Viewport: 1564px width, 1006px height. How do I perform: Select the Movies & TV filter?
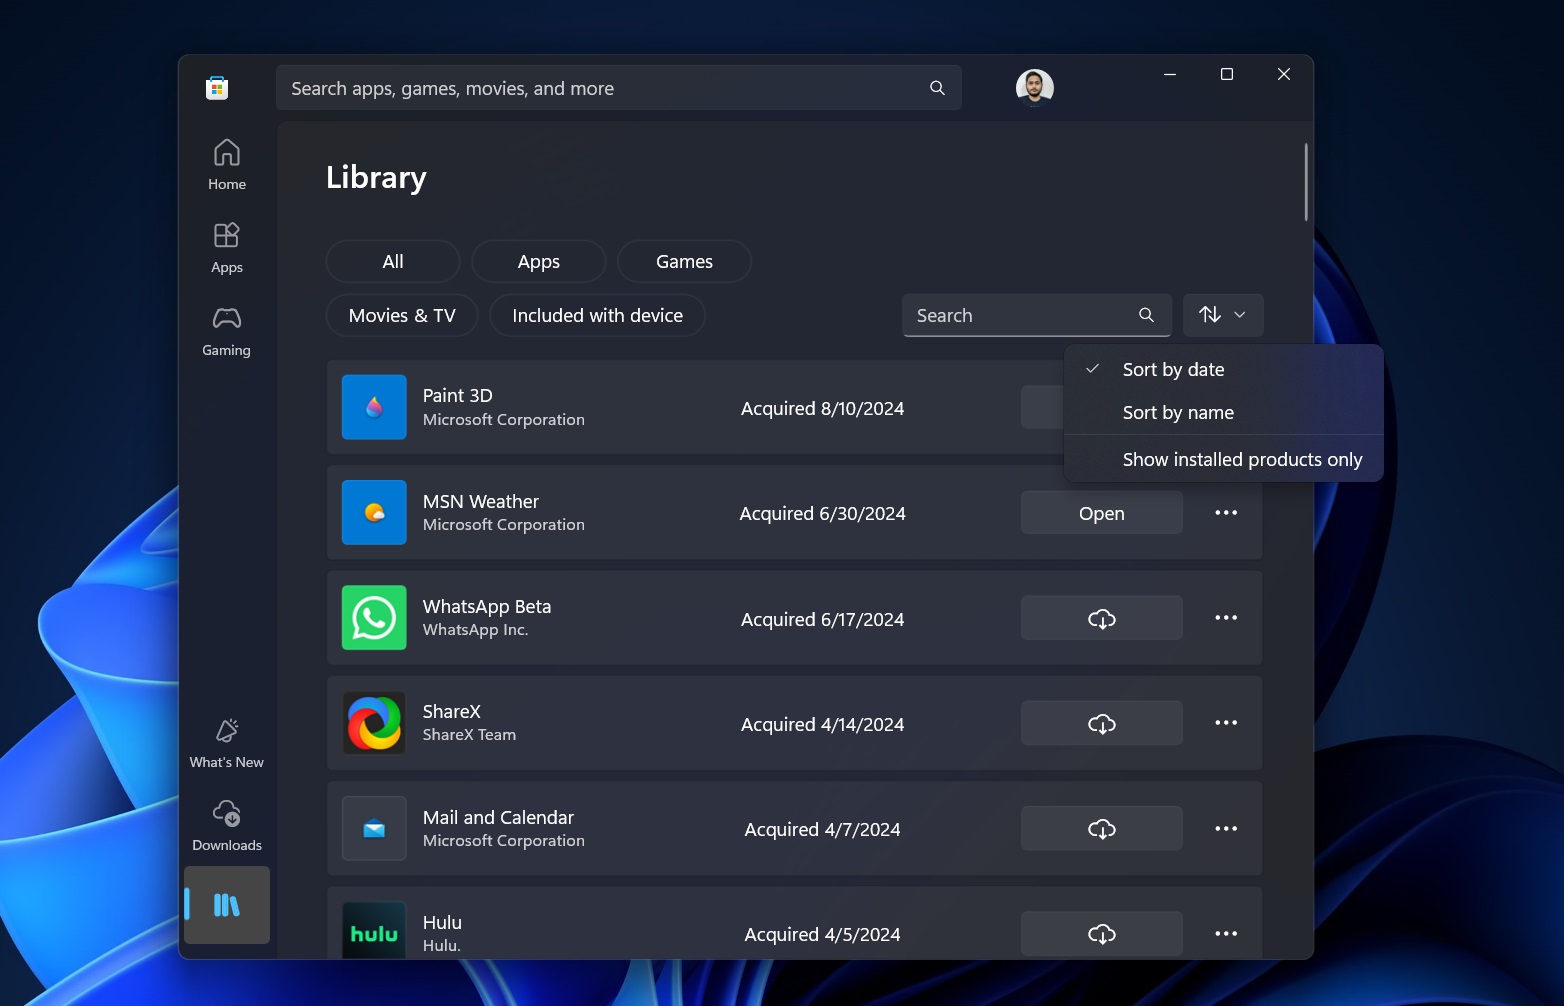tap(401, 315)
